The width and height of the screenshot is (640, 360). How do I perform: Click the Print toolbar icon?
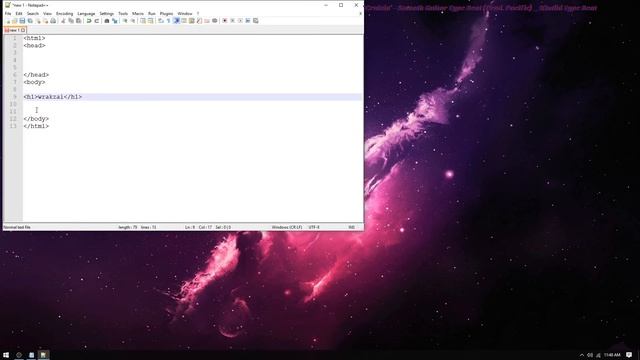tap(53, 21)
